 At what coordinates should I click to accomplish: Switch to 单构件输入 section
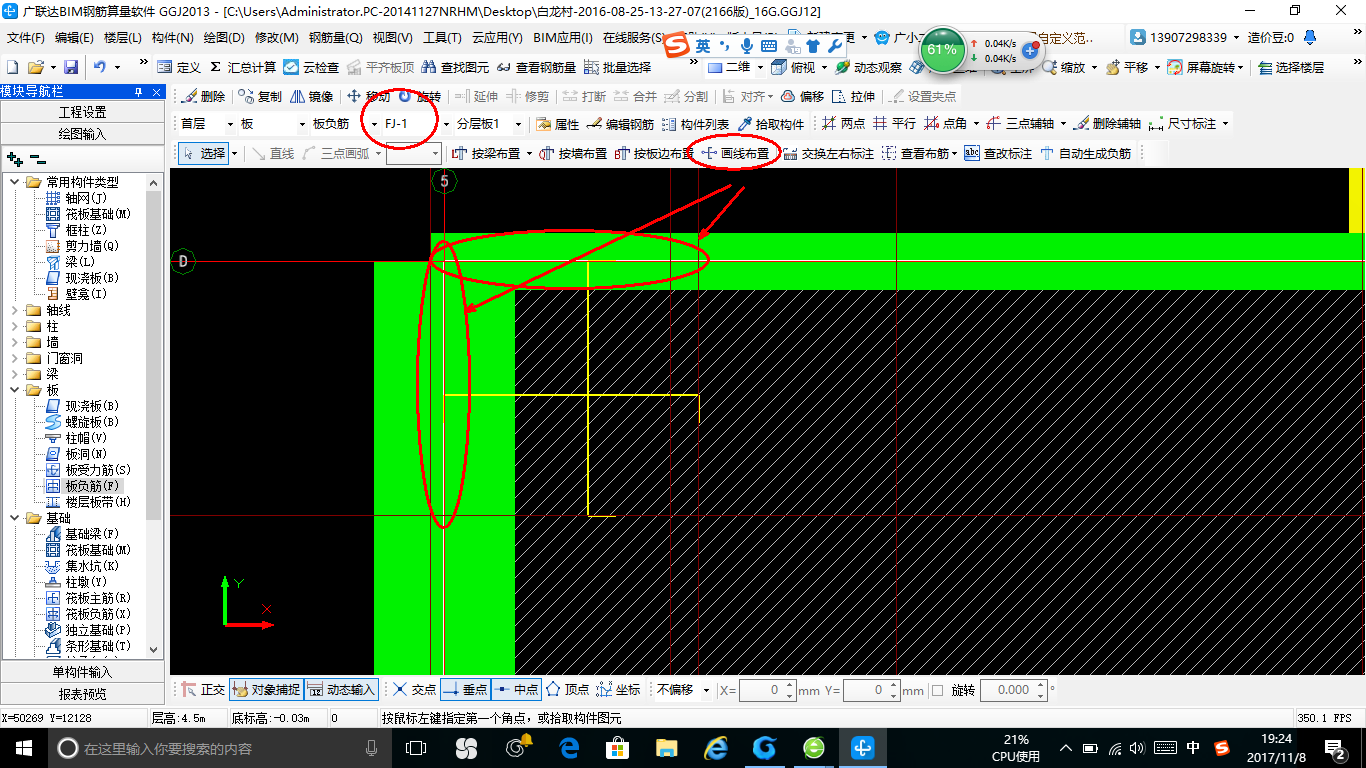pos(82,672)
